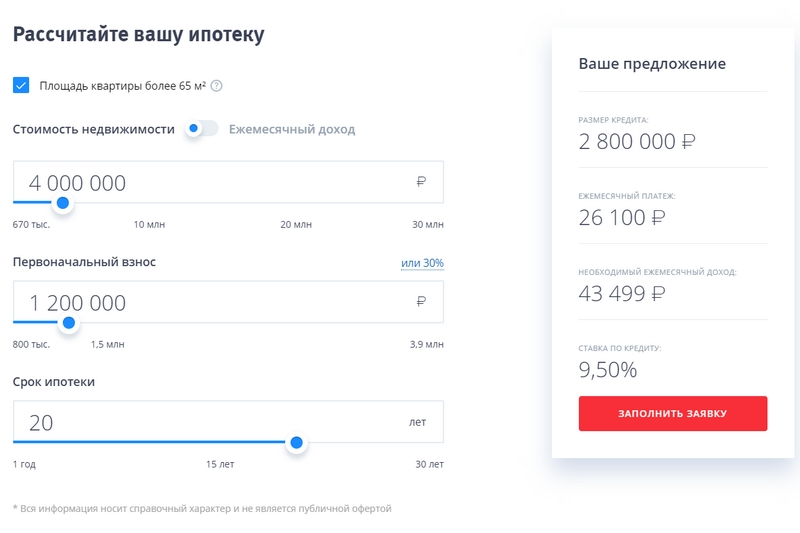The image size is (800, 533).
Task: Click the 1,5 млн mark under down payment
Action: (x=108, y=345)
